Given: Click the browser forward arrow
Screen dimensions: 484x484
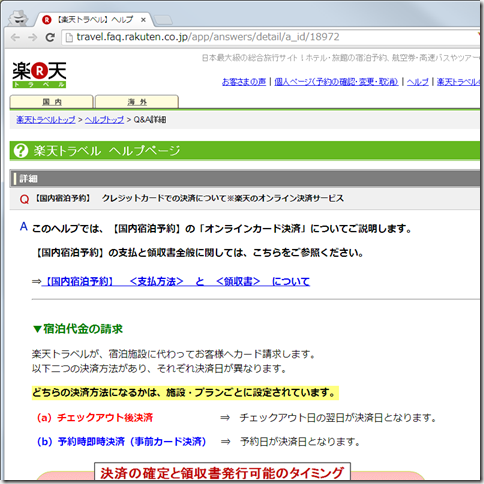Looking at the screenshot, I should click(33, 37).
